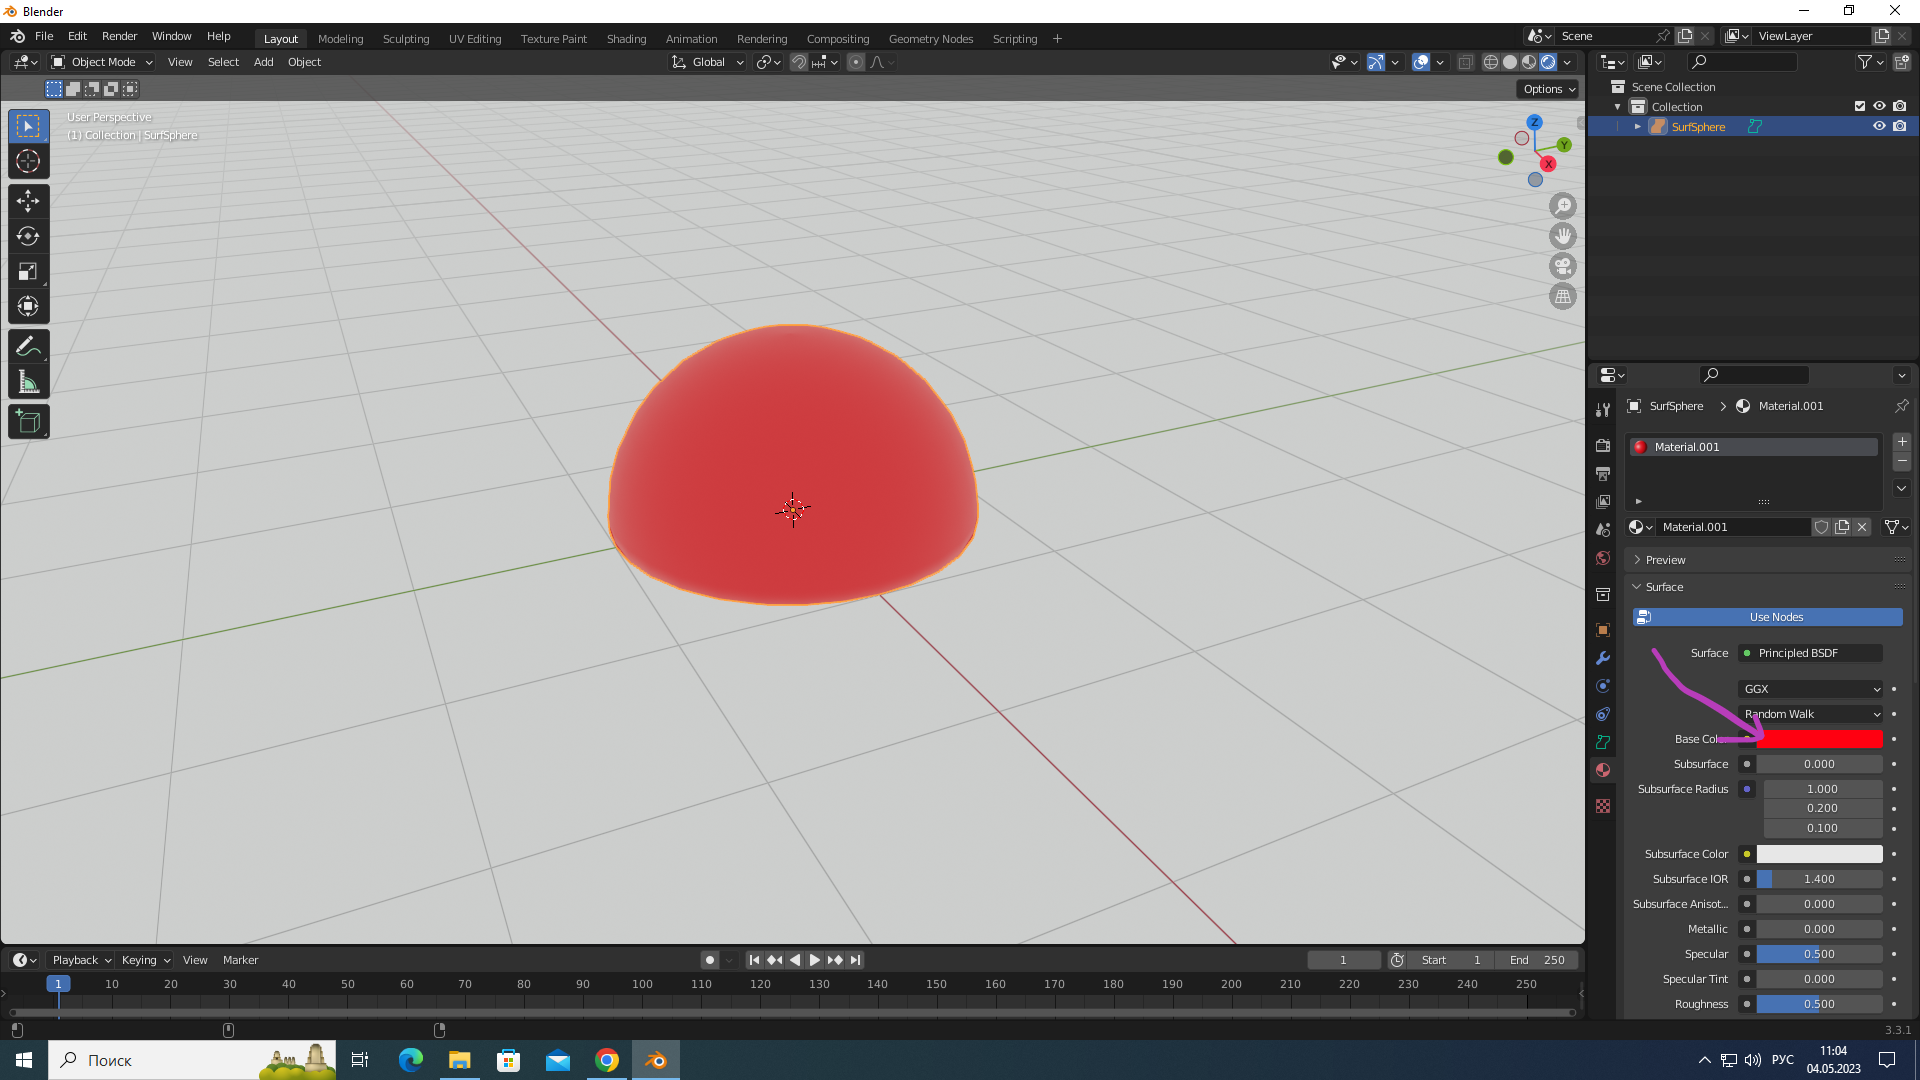Open the File menu

[44, 36]
